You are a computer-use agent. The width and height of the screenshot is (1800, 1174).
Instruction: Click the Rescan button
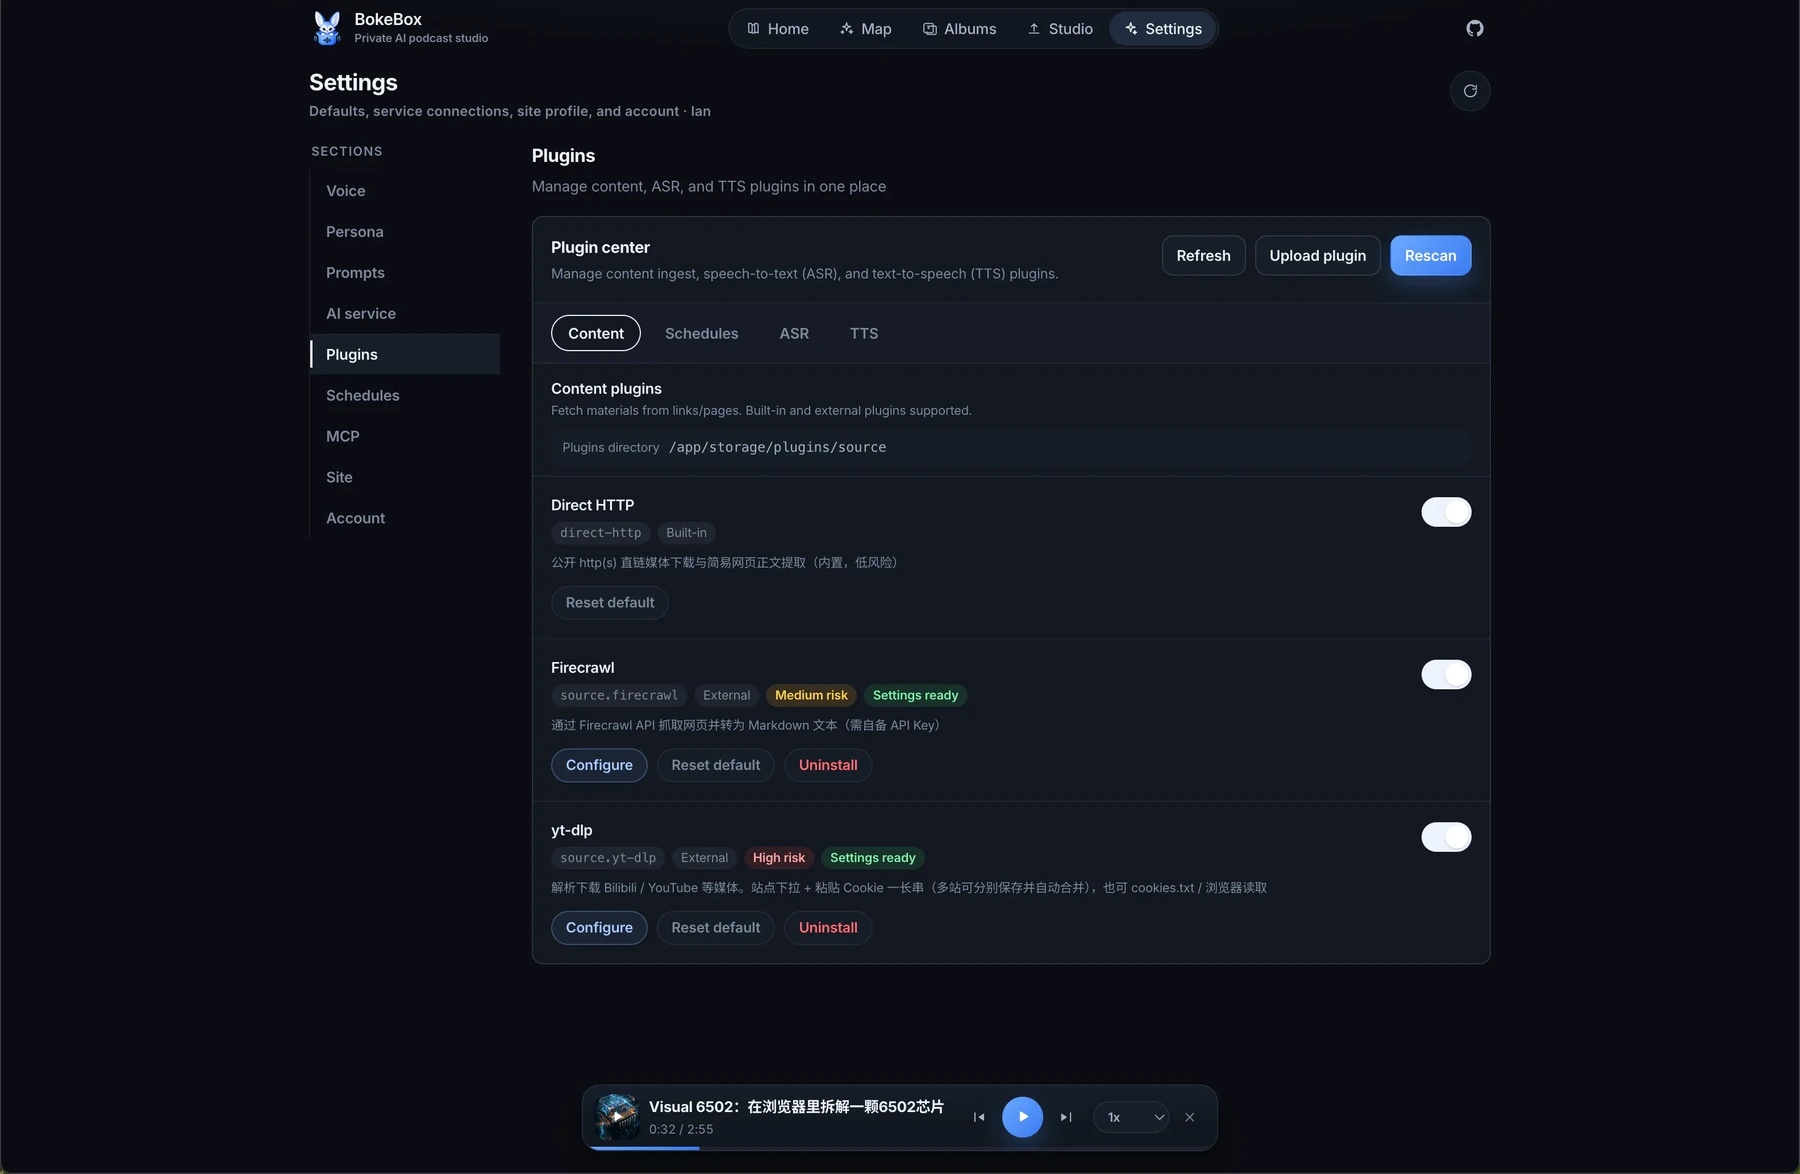tap(1430, 255)
